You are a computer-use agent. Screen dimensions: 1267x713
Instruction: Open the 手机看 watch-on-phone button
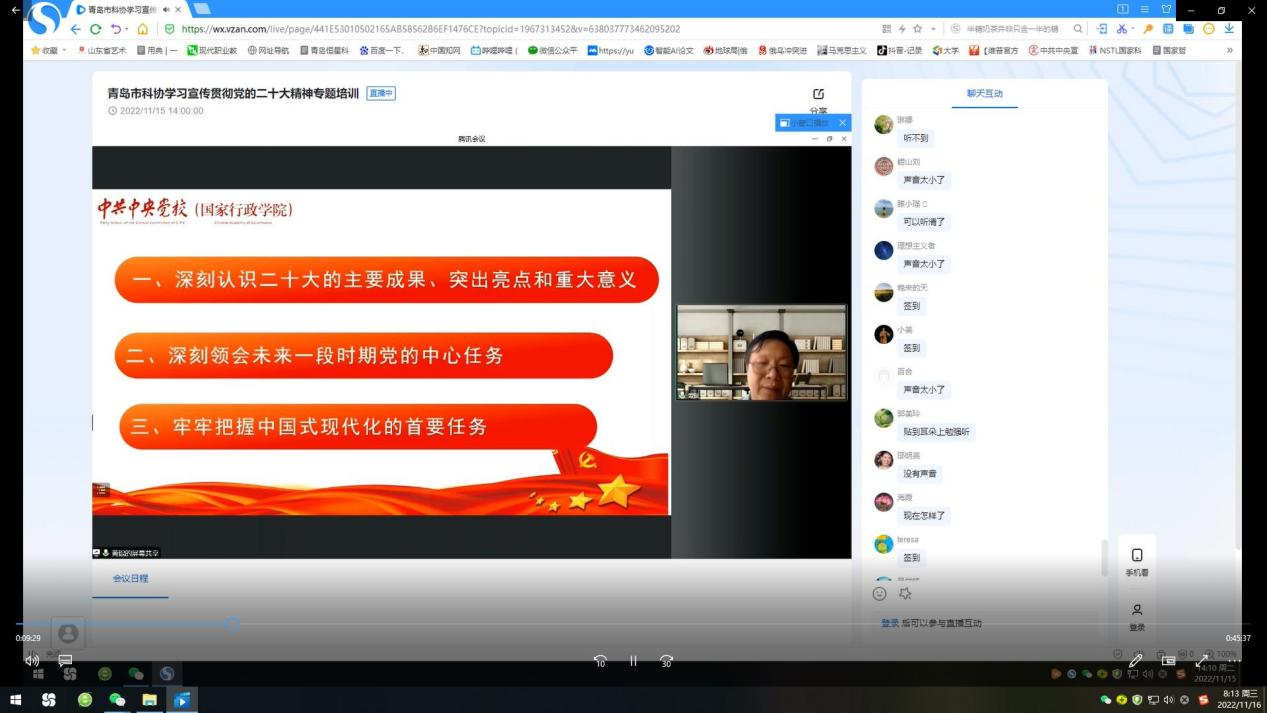1137,562
